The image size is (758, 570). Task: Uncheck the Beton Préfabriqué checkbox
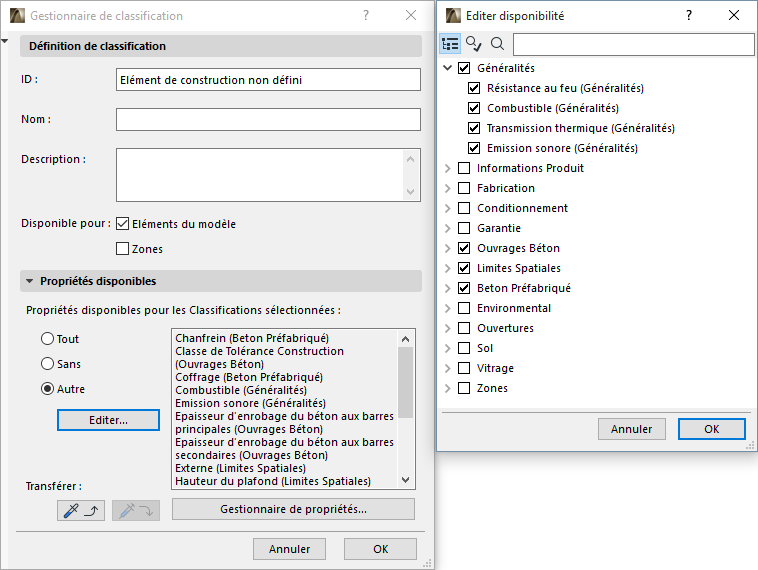[x=464, y=288]
